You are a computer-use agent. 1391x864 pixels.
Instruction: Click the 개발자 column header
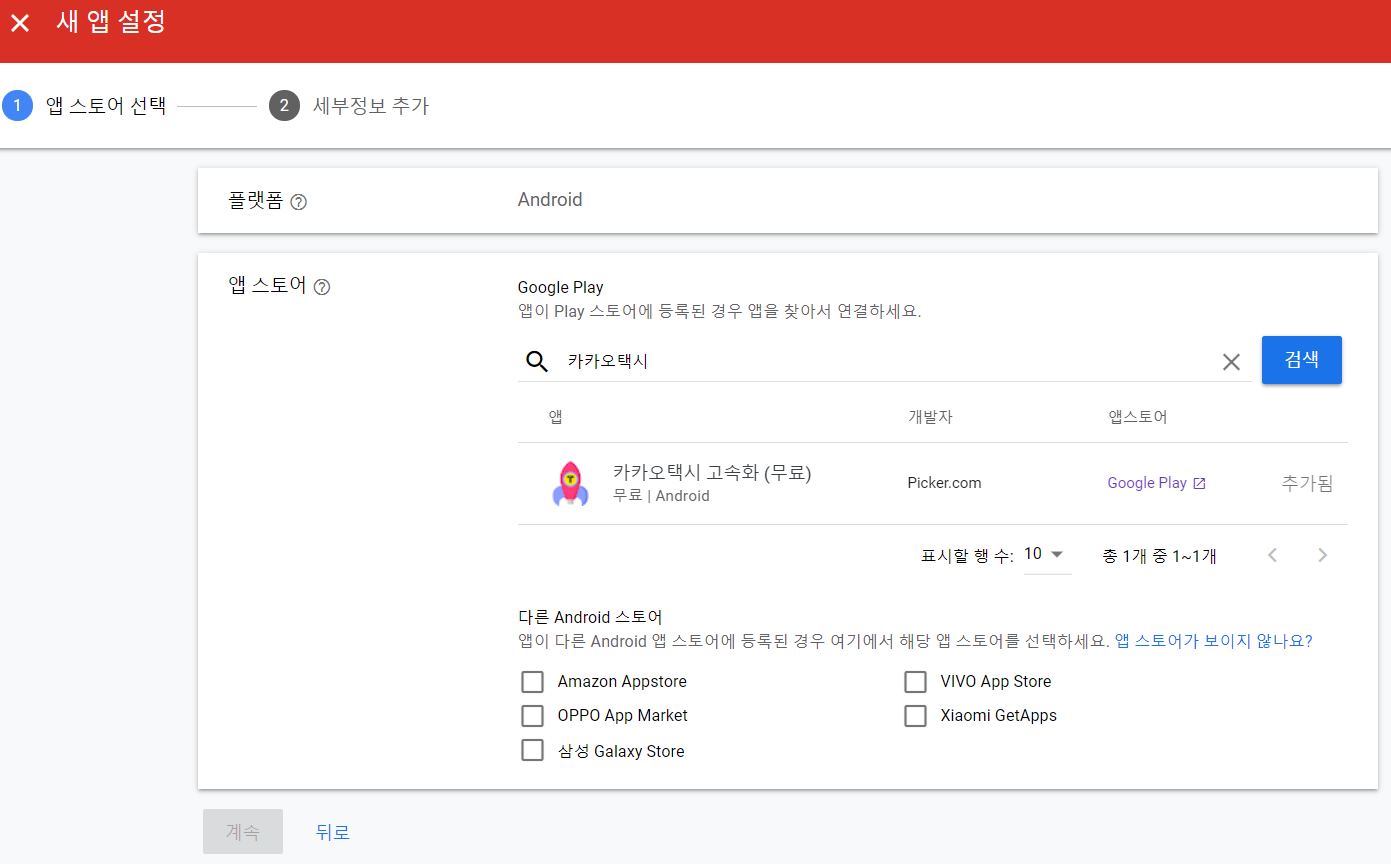[x=930, y=417]
